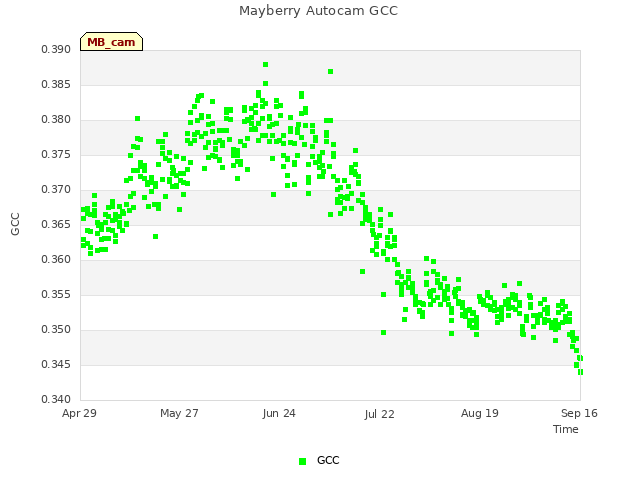Click the highest data point near 0.388

click(266, 64)
